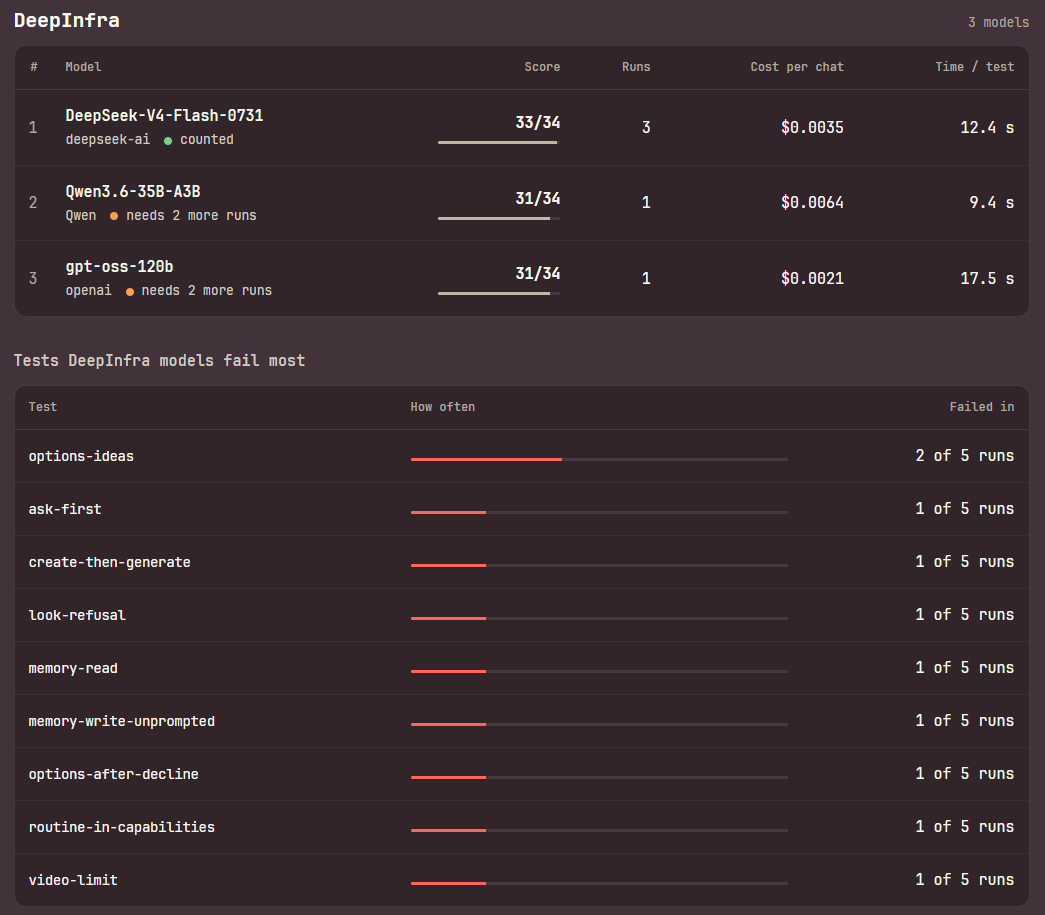The width and height of the screenshot is (1045, 915).
Task: Open the memory-write-unprompted test
Action: (522, 721)
